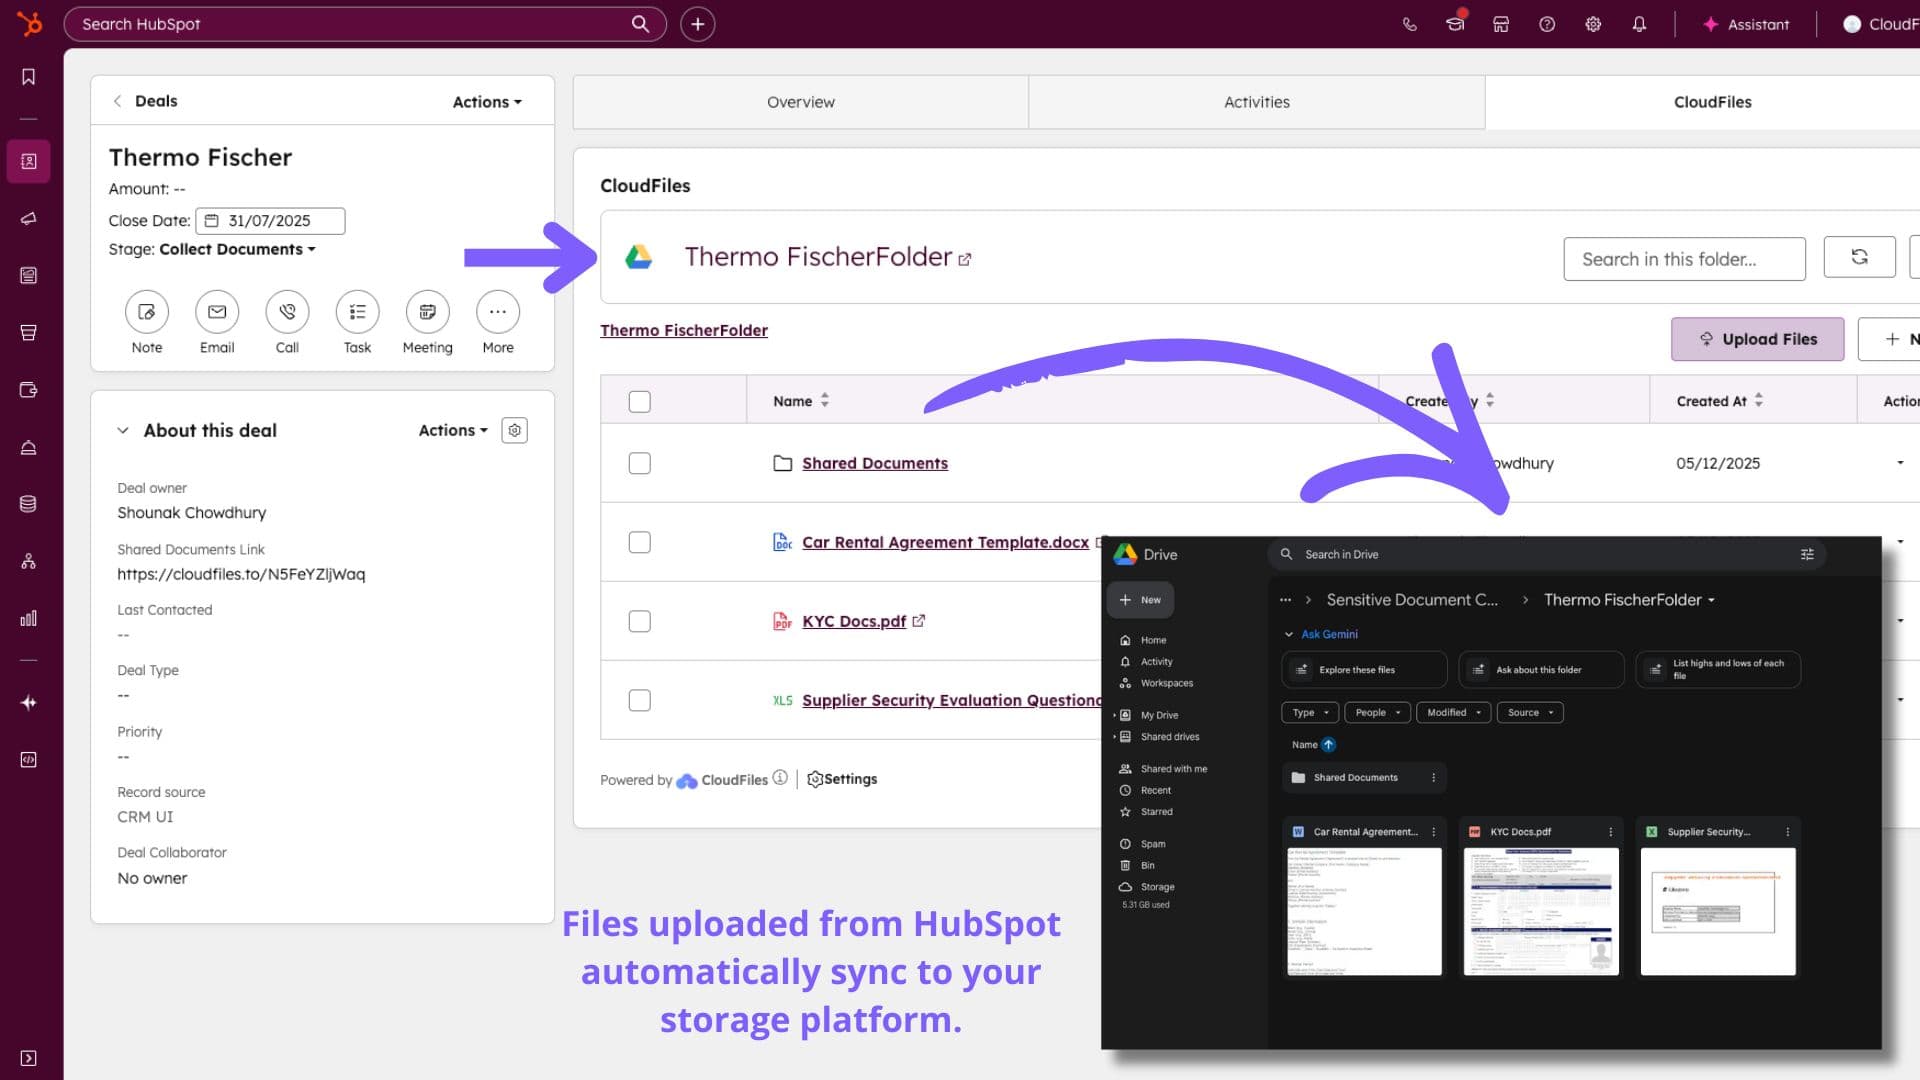This screenshot has height=1080, width=1920.
Task: Create a note using the Note icon
Action: 146,313
